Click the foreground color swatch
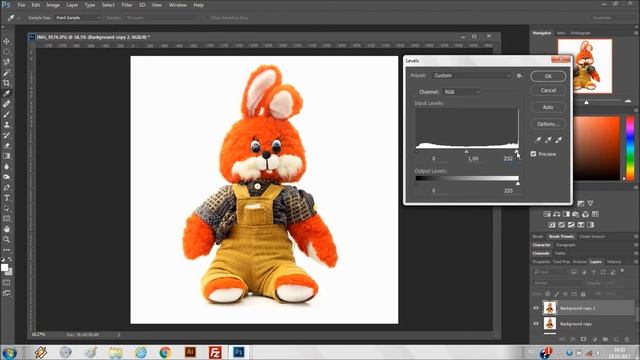Image resolution: width=640 pixels, height=360 pixels. [x=4, y=268]
